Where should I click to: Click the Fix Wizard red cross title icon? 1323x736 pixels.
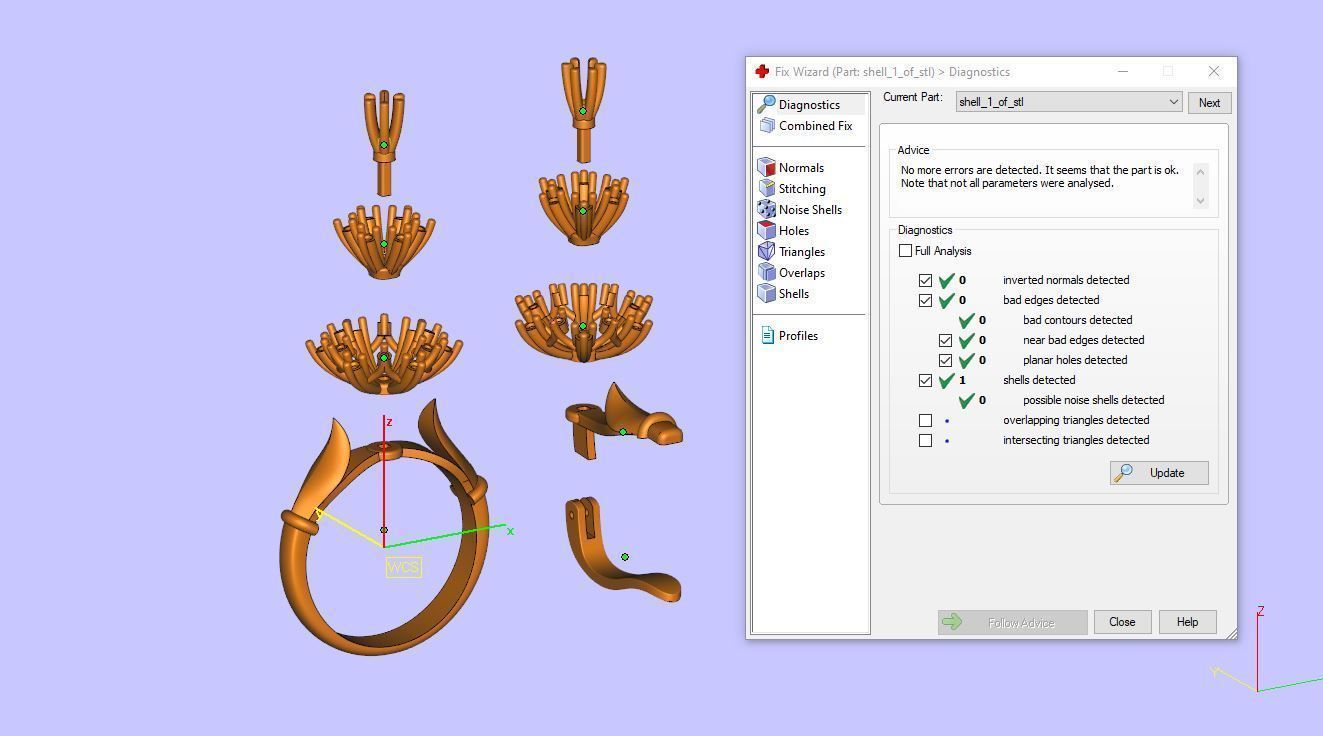click(x=762, y=72)
